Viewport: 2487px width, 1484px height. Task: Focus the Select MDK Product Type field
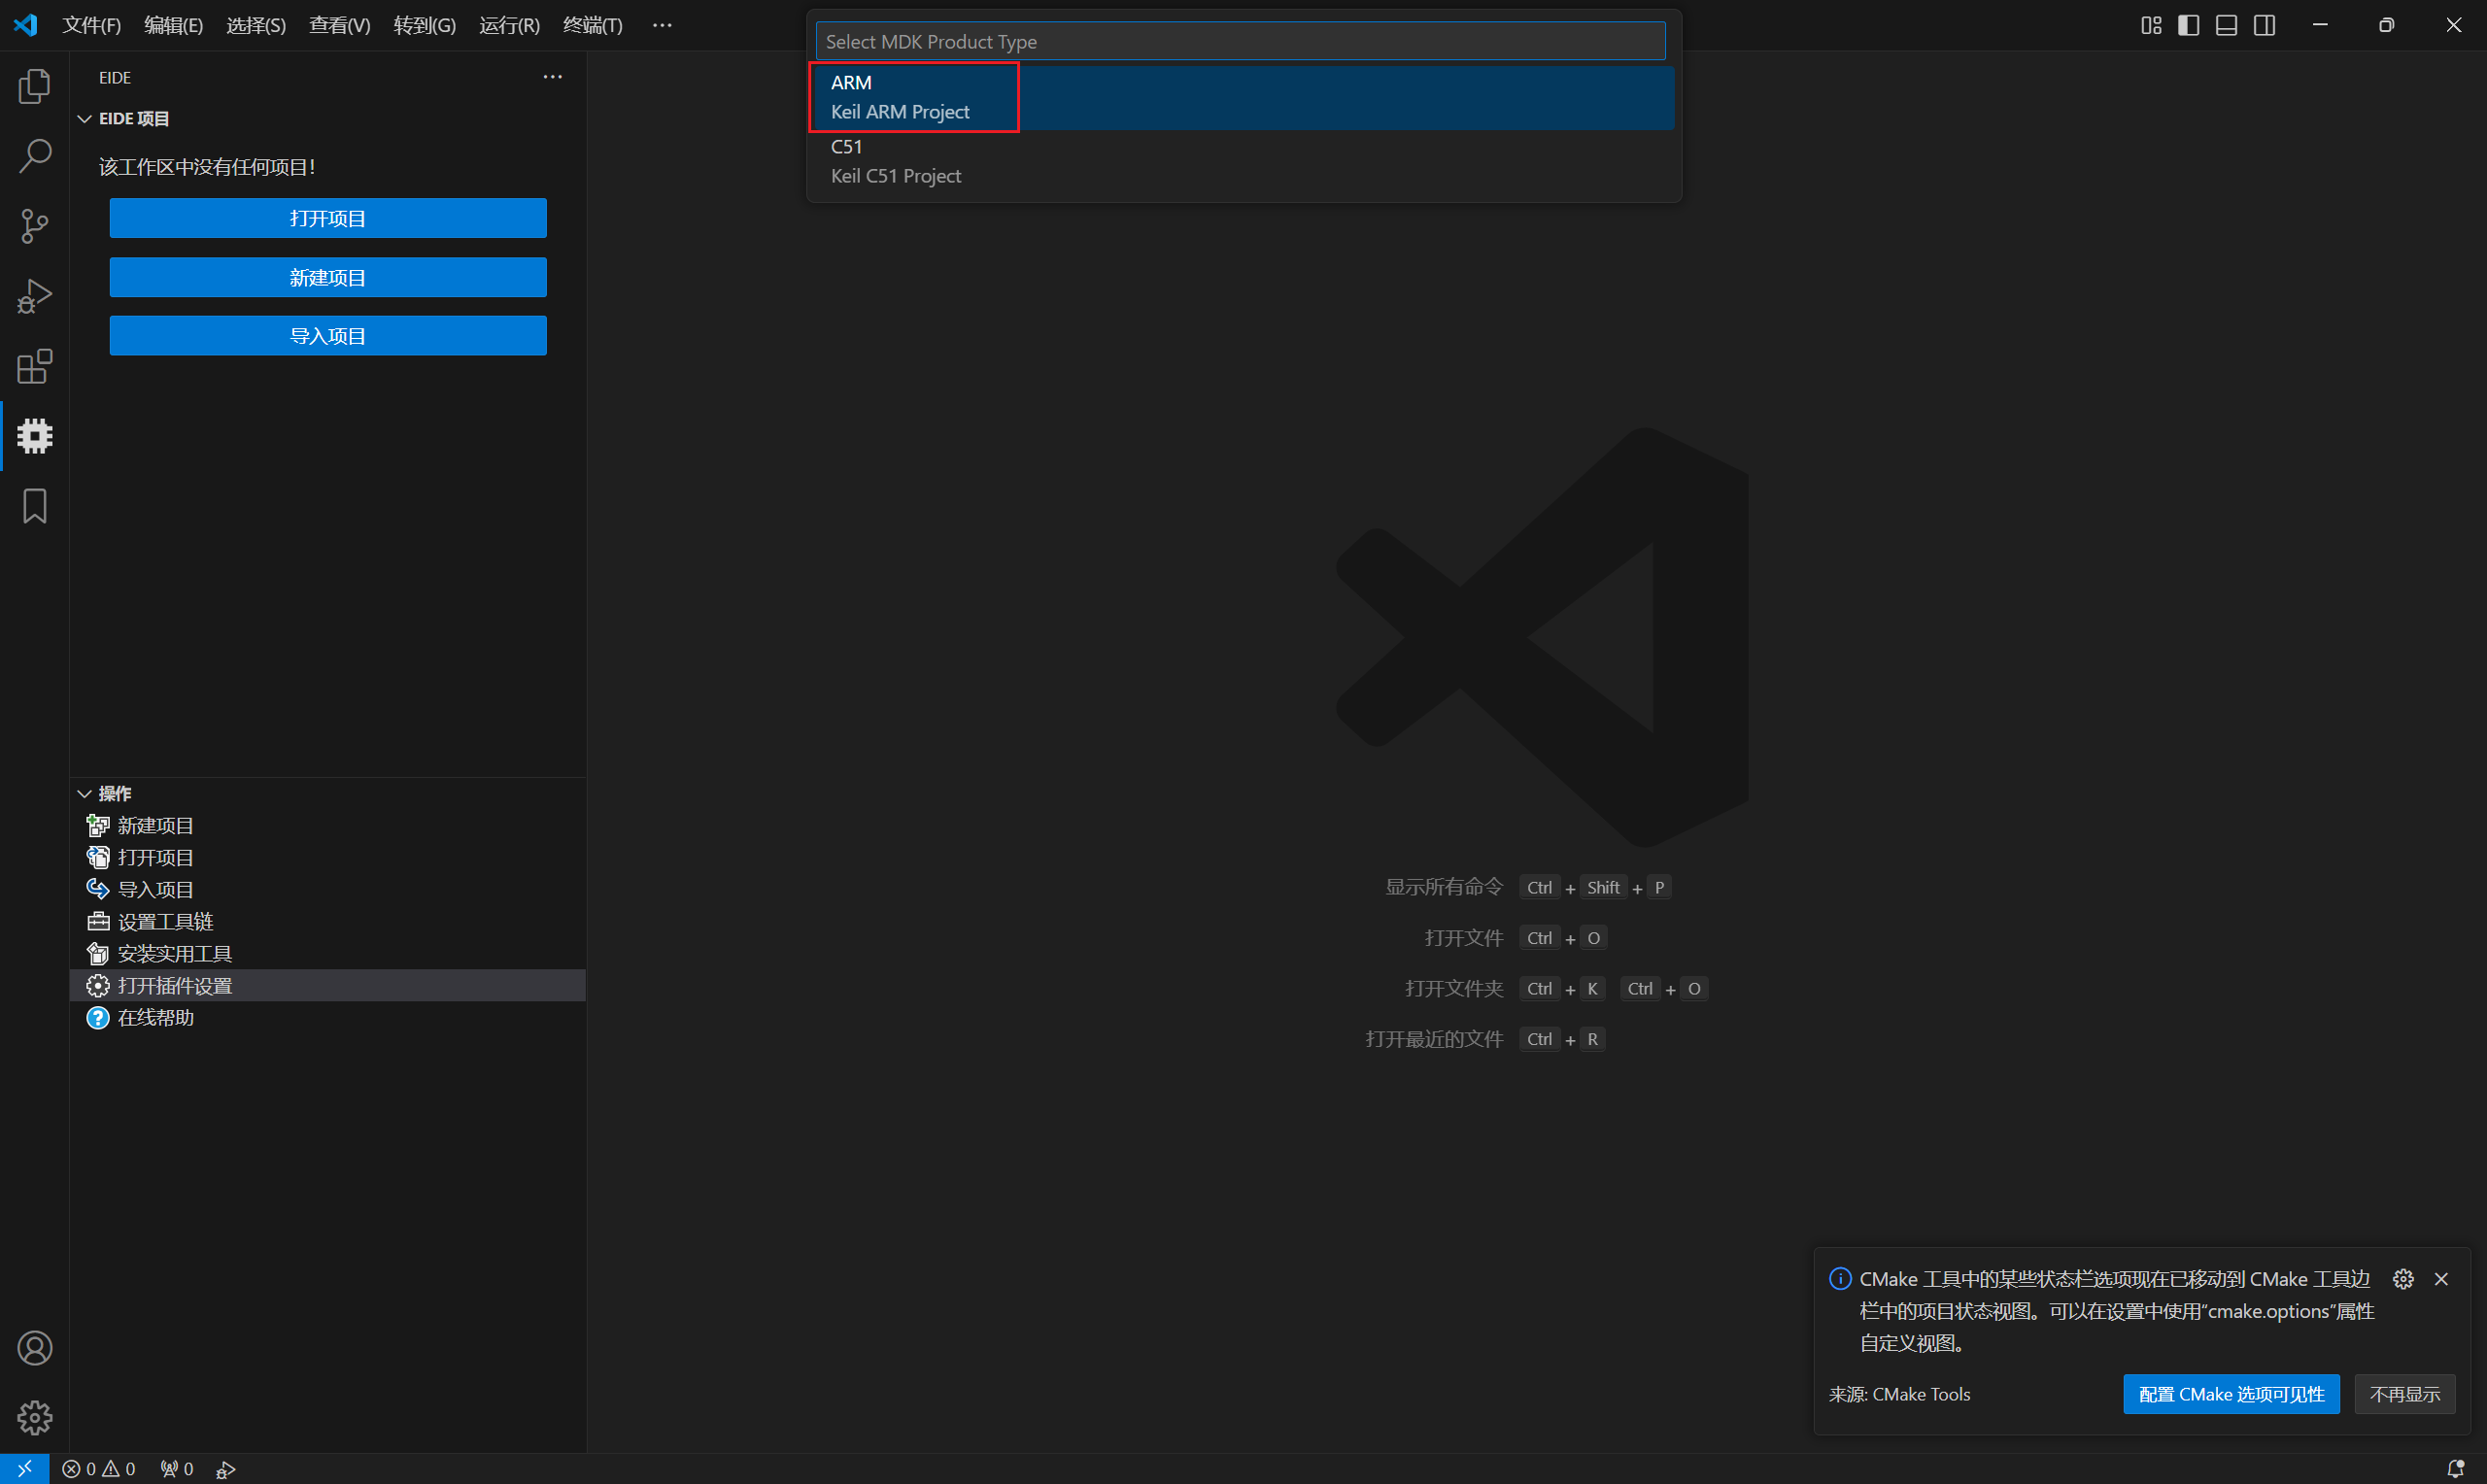click(1240, 42)
